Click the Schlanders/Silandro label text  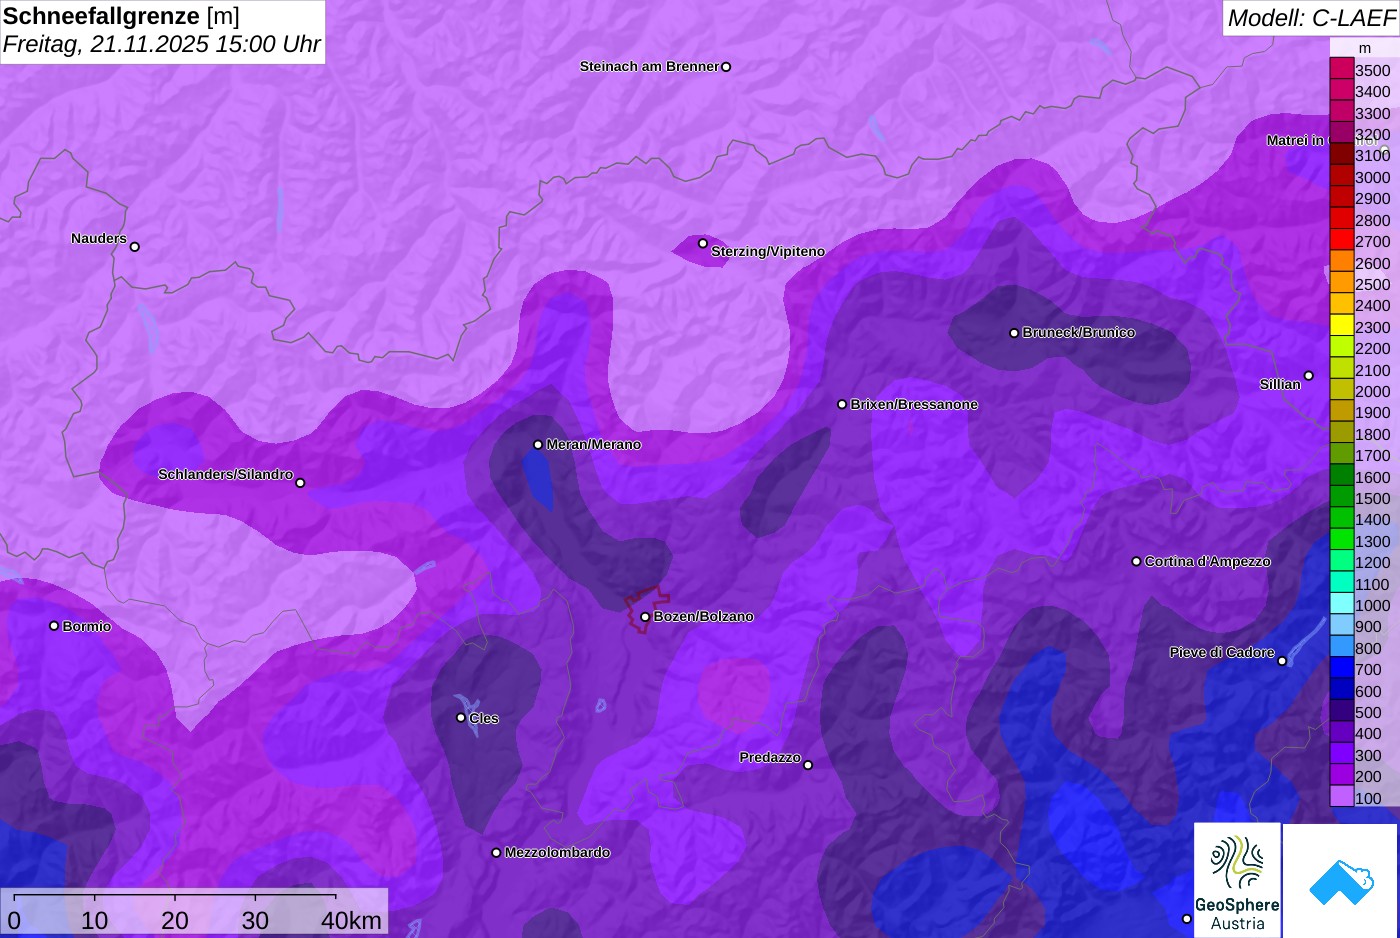tap(225, 474)
